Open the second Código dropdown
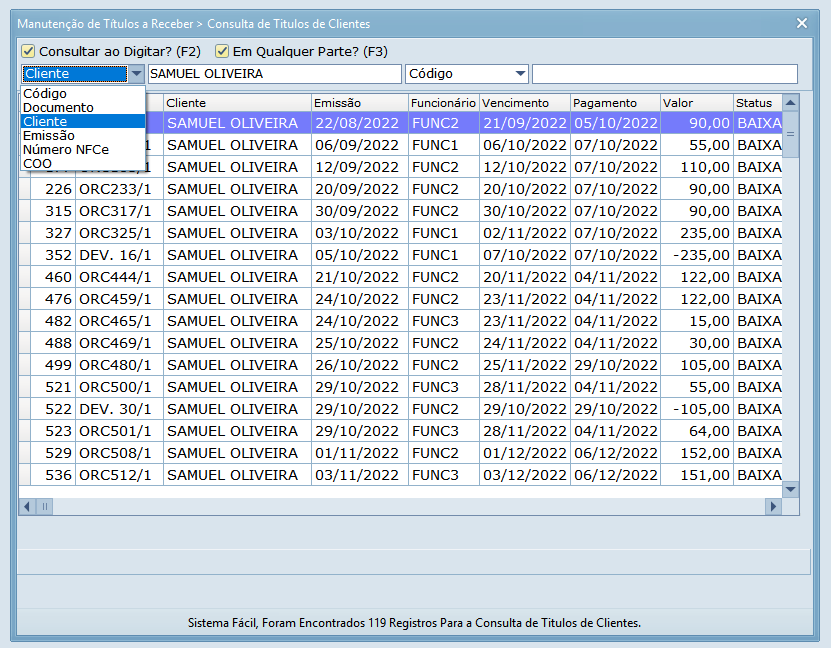 pos(519,74)
